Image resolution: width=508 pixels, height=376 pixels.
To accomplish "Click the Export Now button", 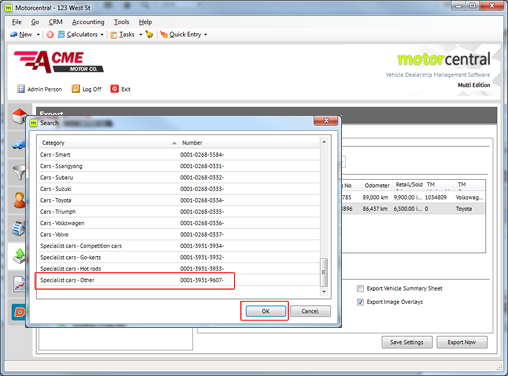I will tap(462, 342).
